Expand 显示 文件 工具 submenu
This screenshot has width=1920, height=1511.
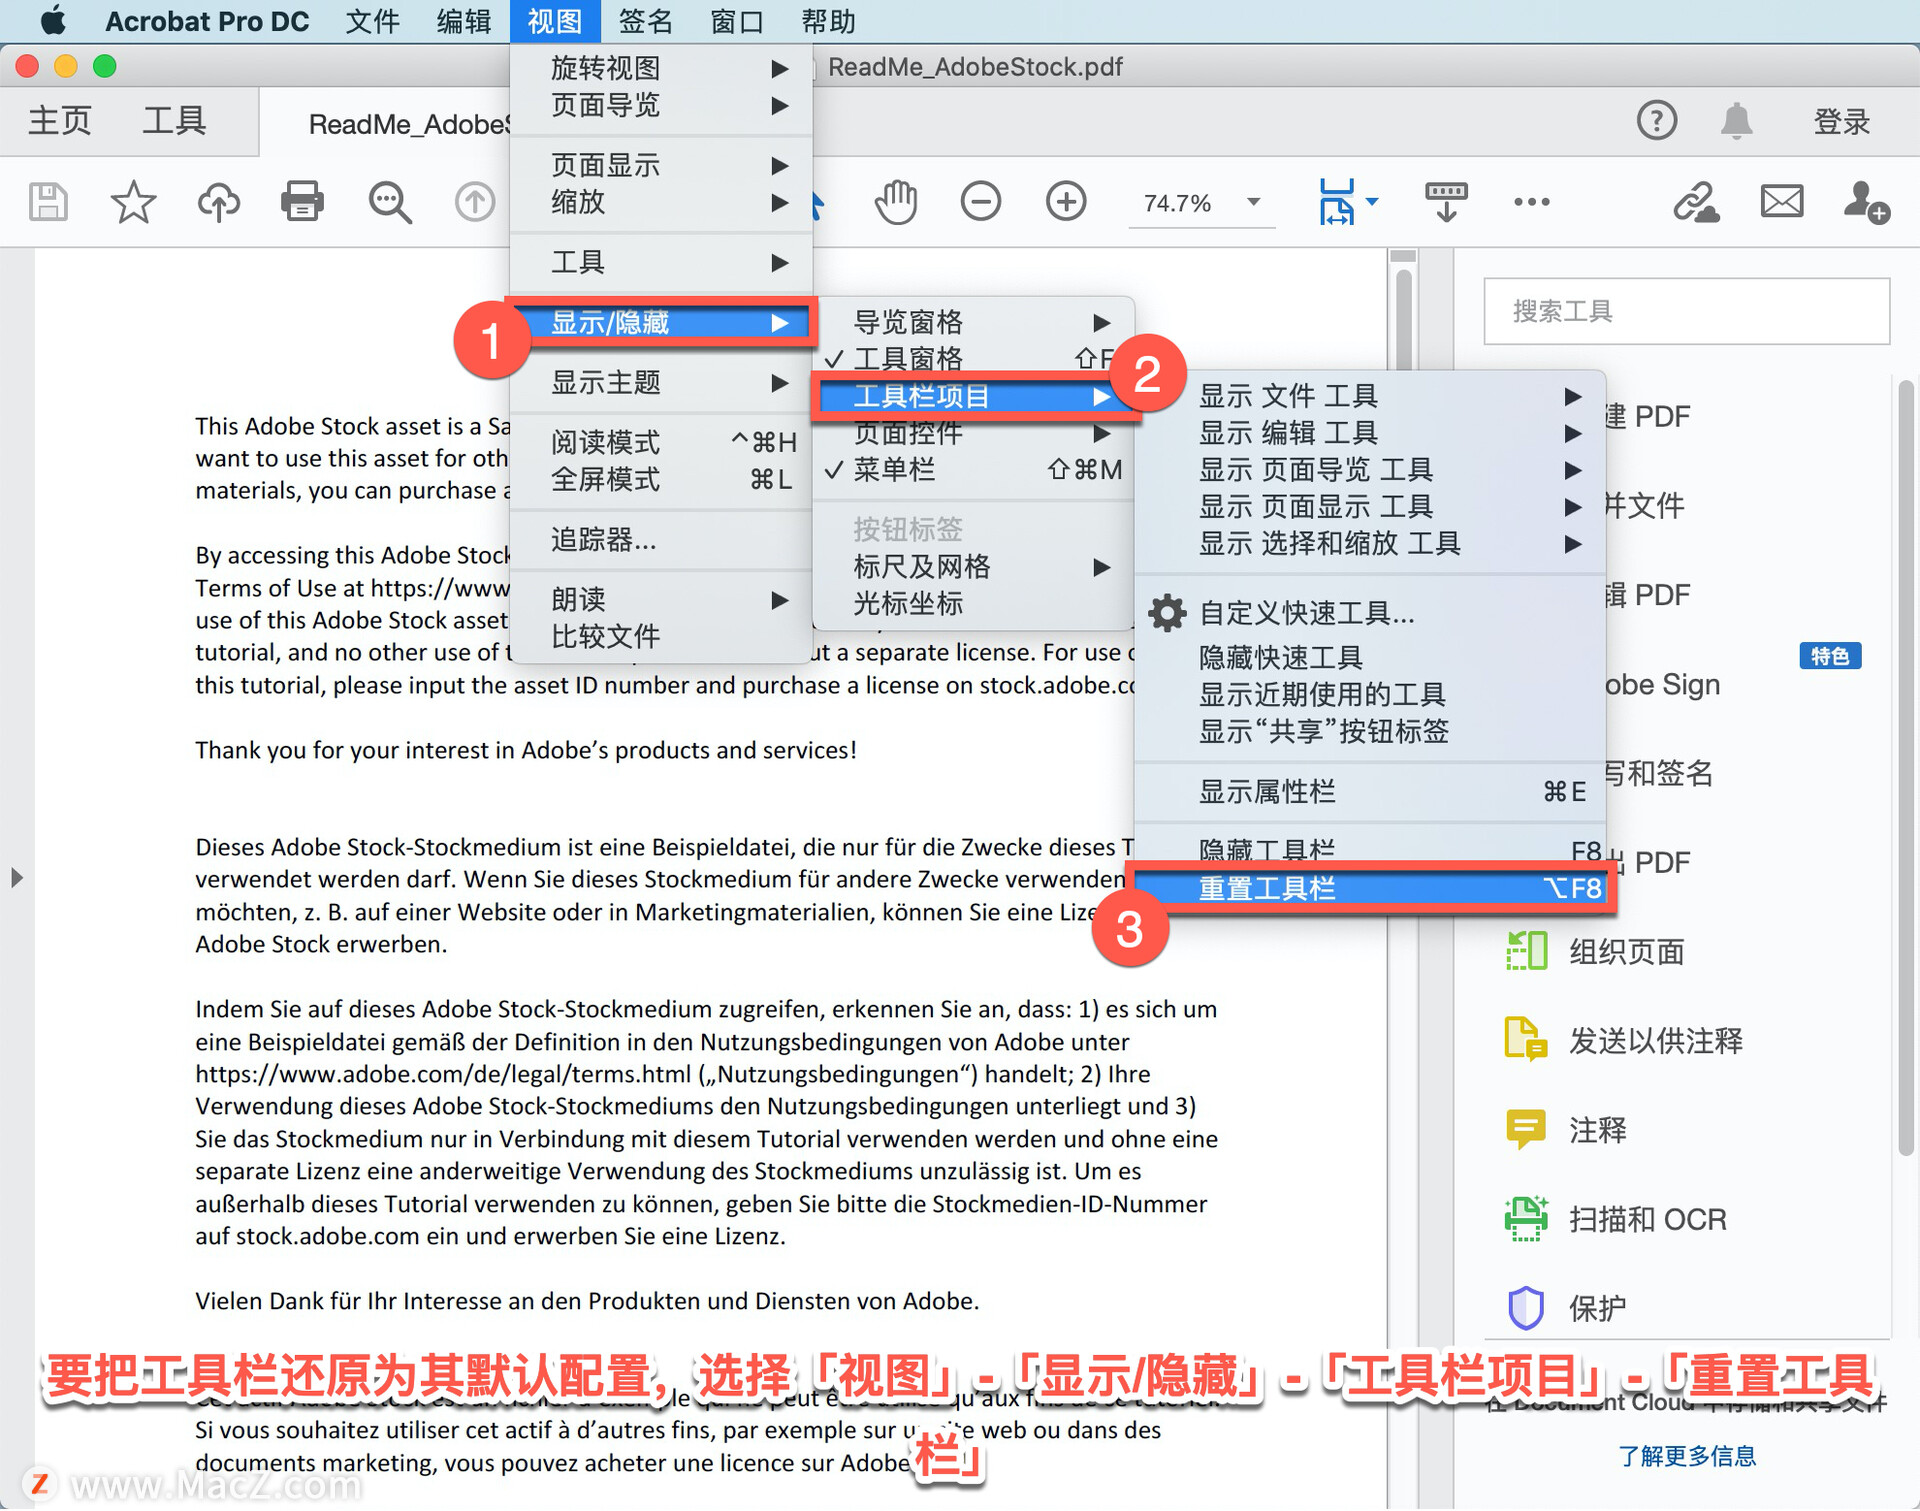point(1370,396)
